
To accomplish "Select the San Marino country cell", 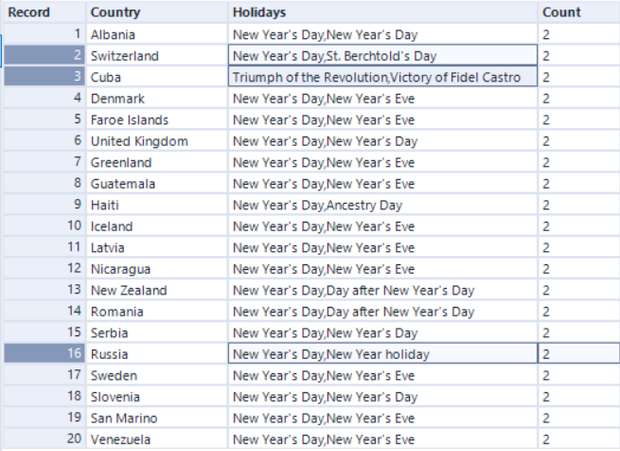I will click(155, 418).
